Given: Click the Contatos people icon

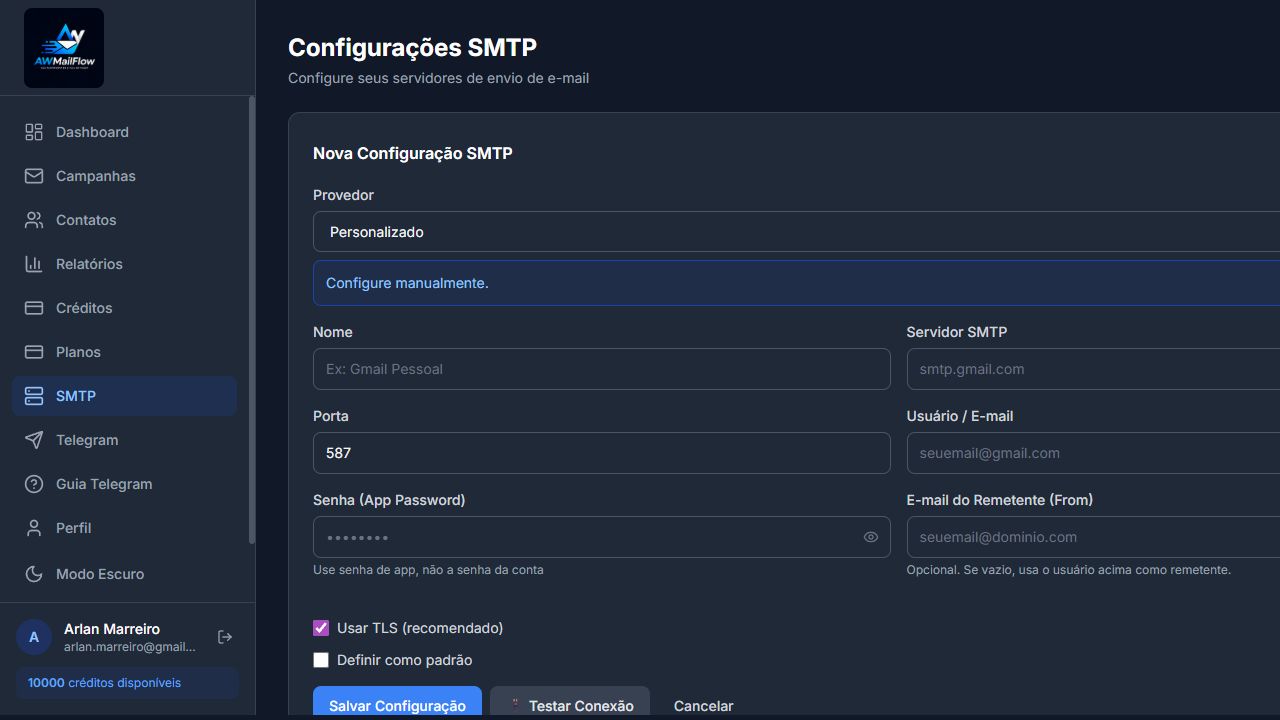Looking at the screenshot, I should 34,220.
